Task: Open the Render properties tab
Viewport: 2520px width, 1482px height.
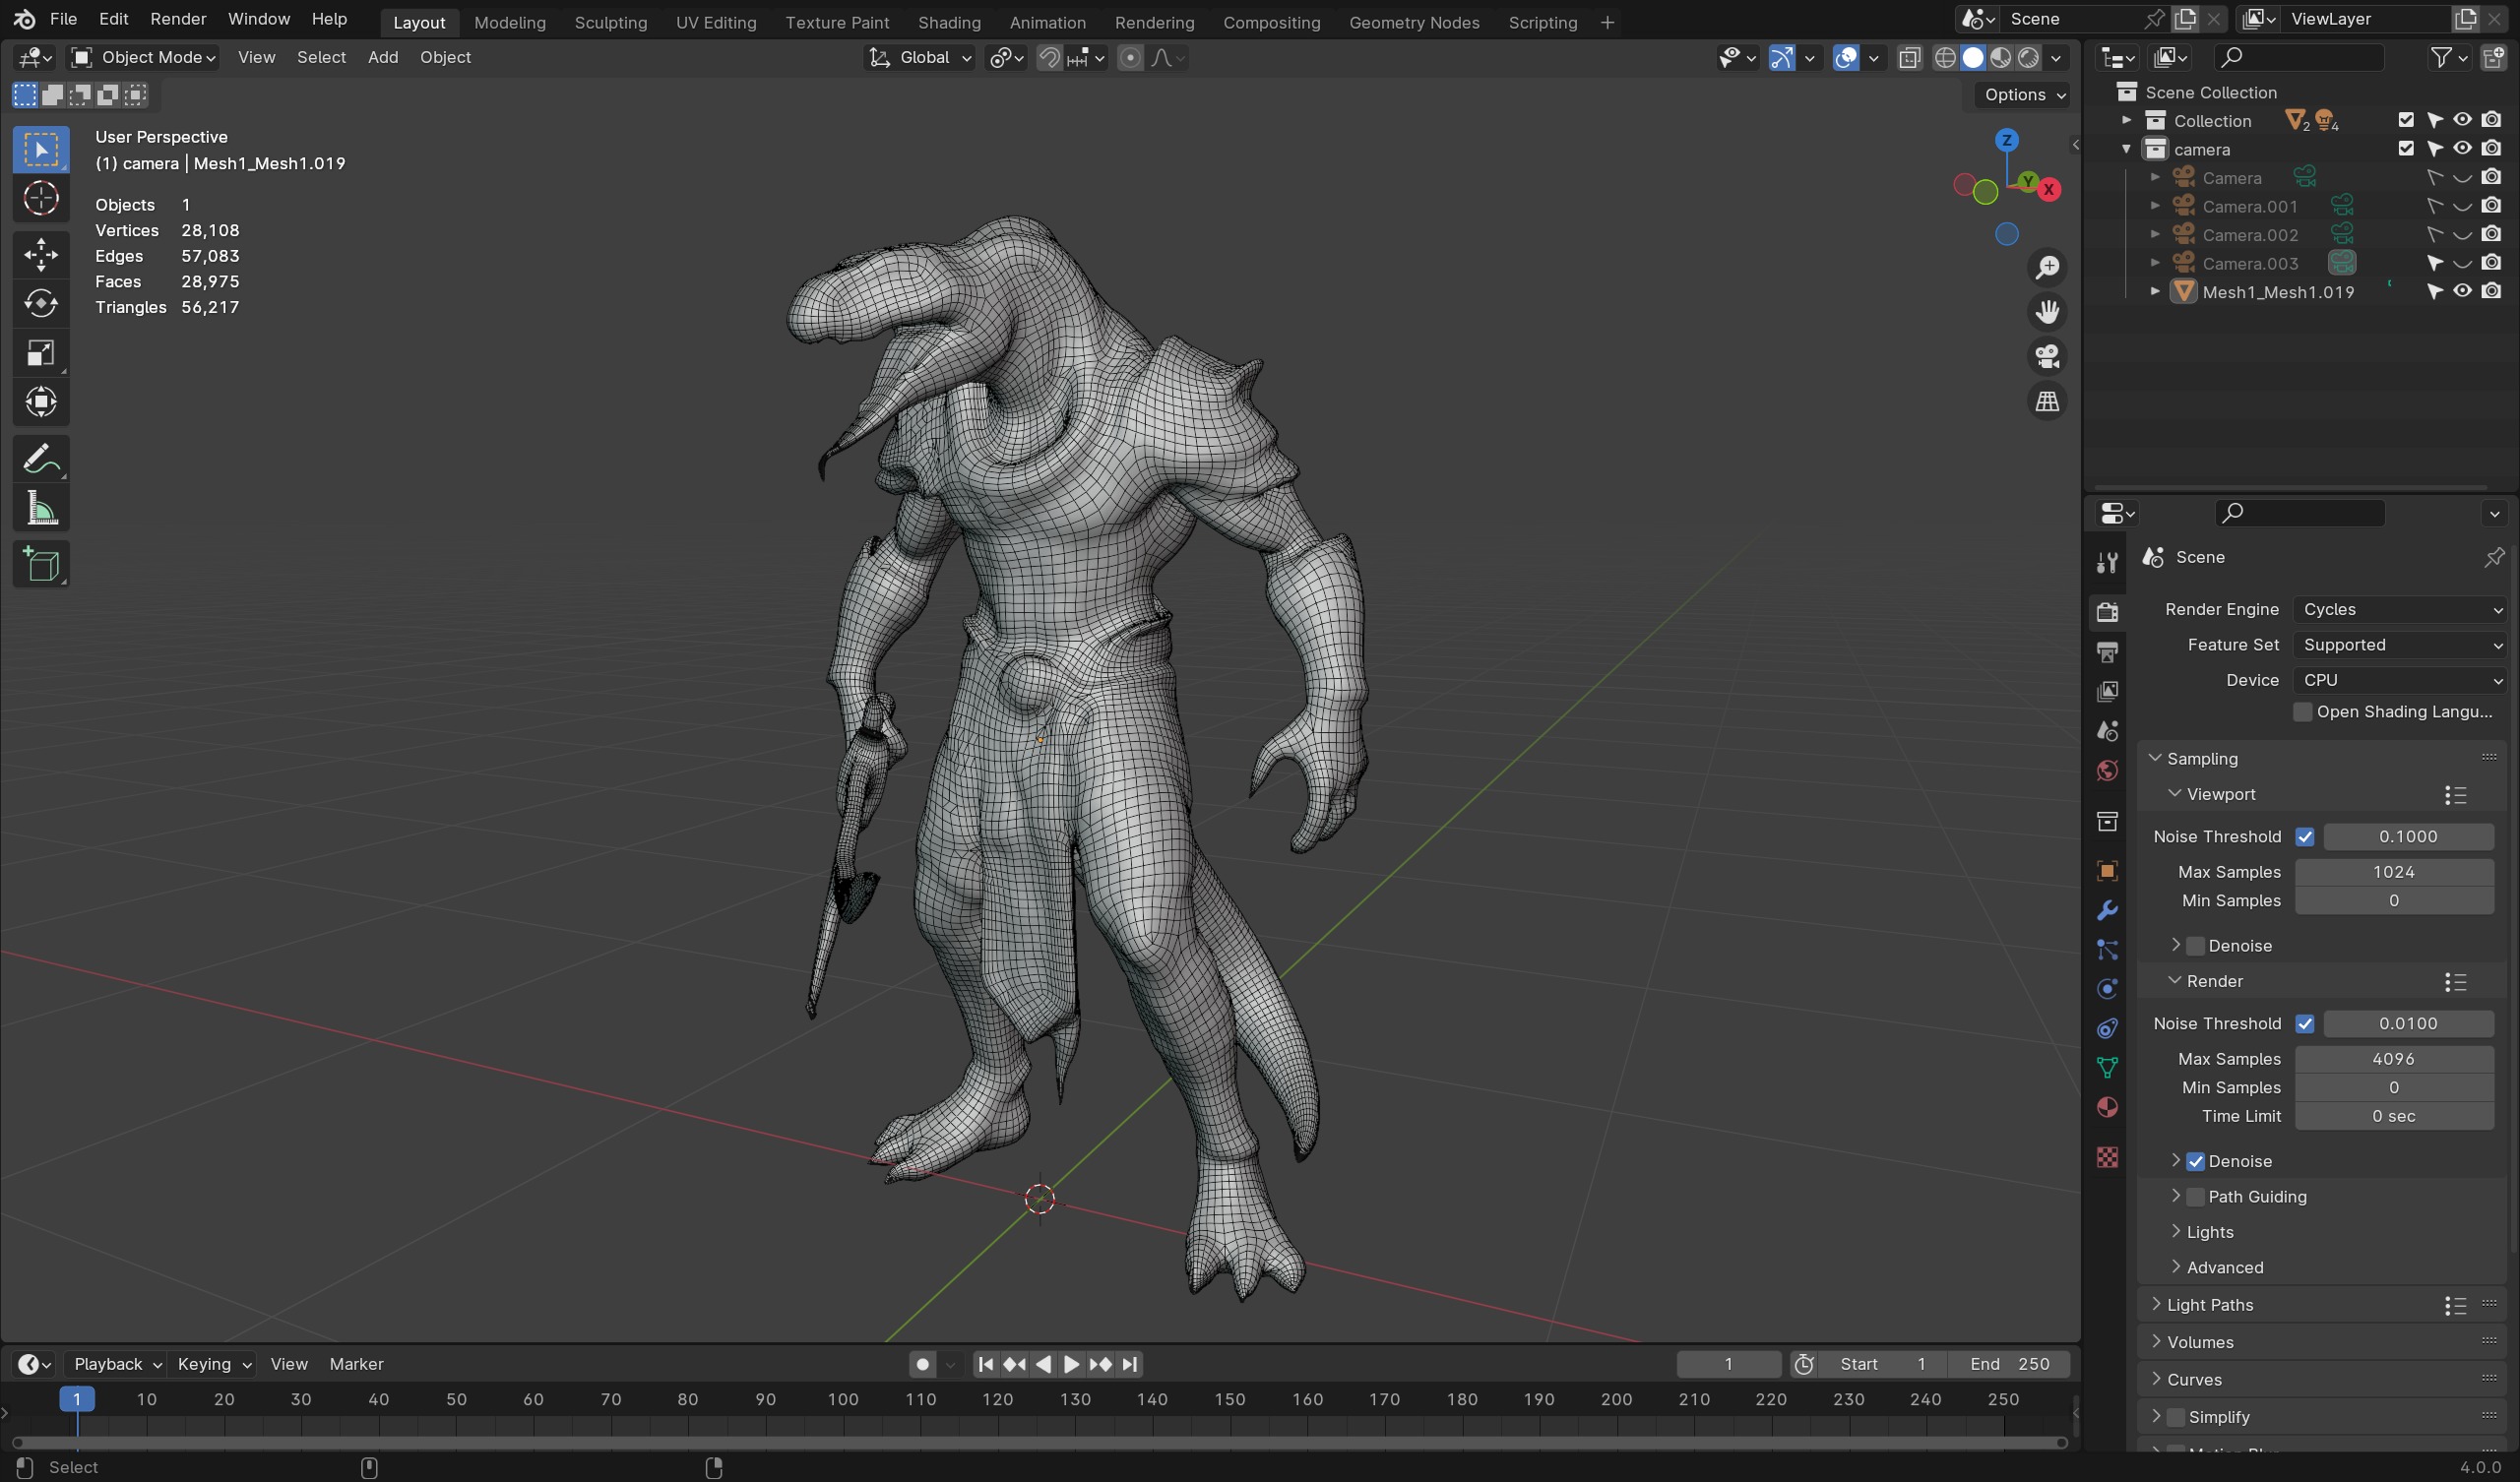Action: 2107,611
